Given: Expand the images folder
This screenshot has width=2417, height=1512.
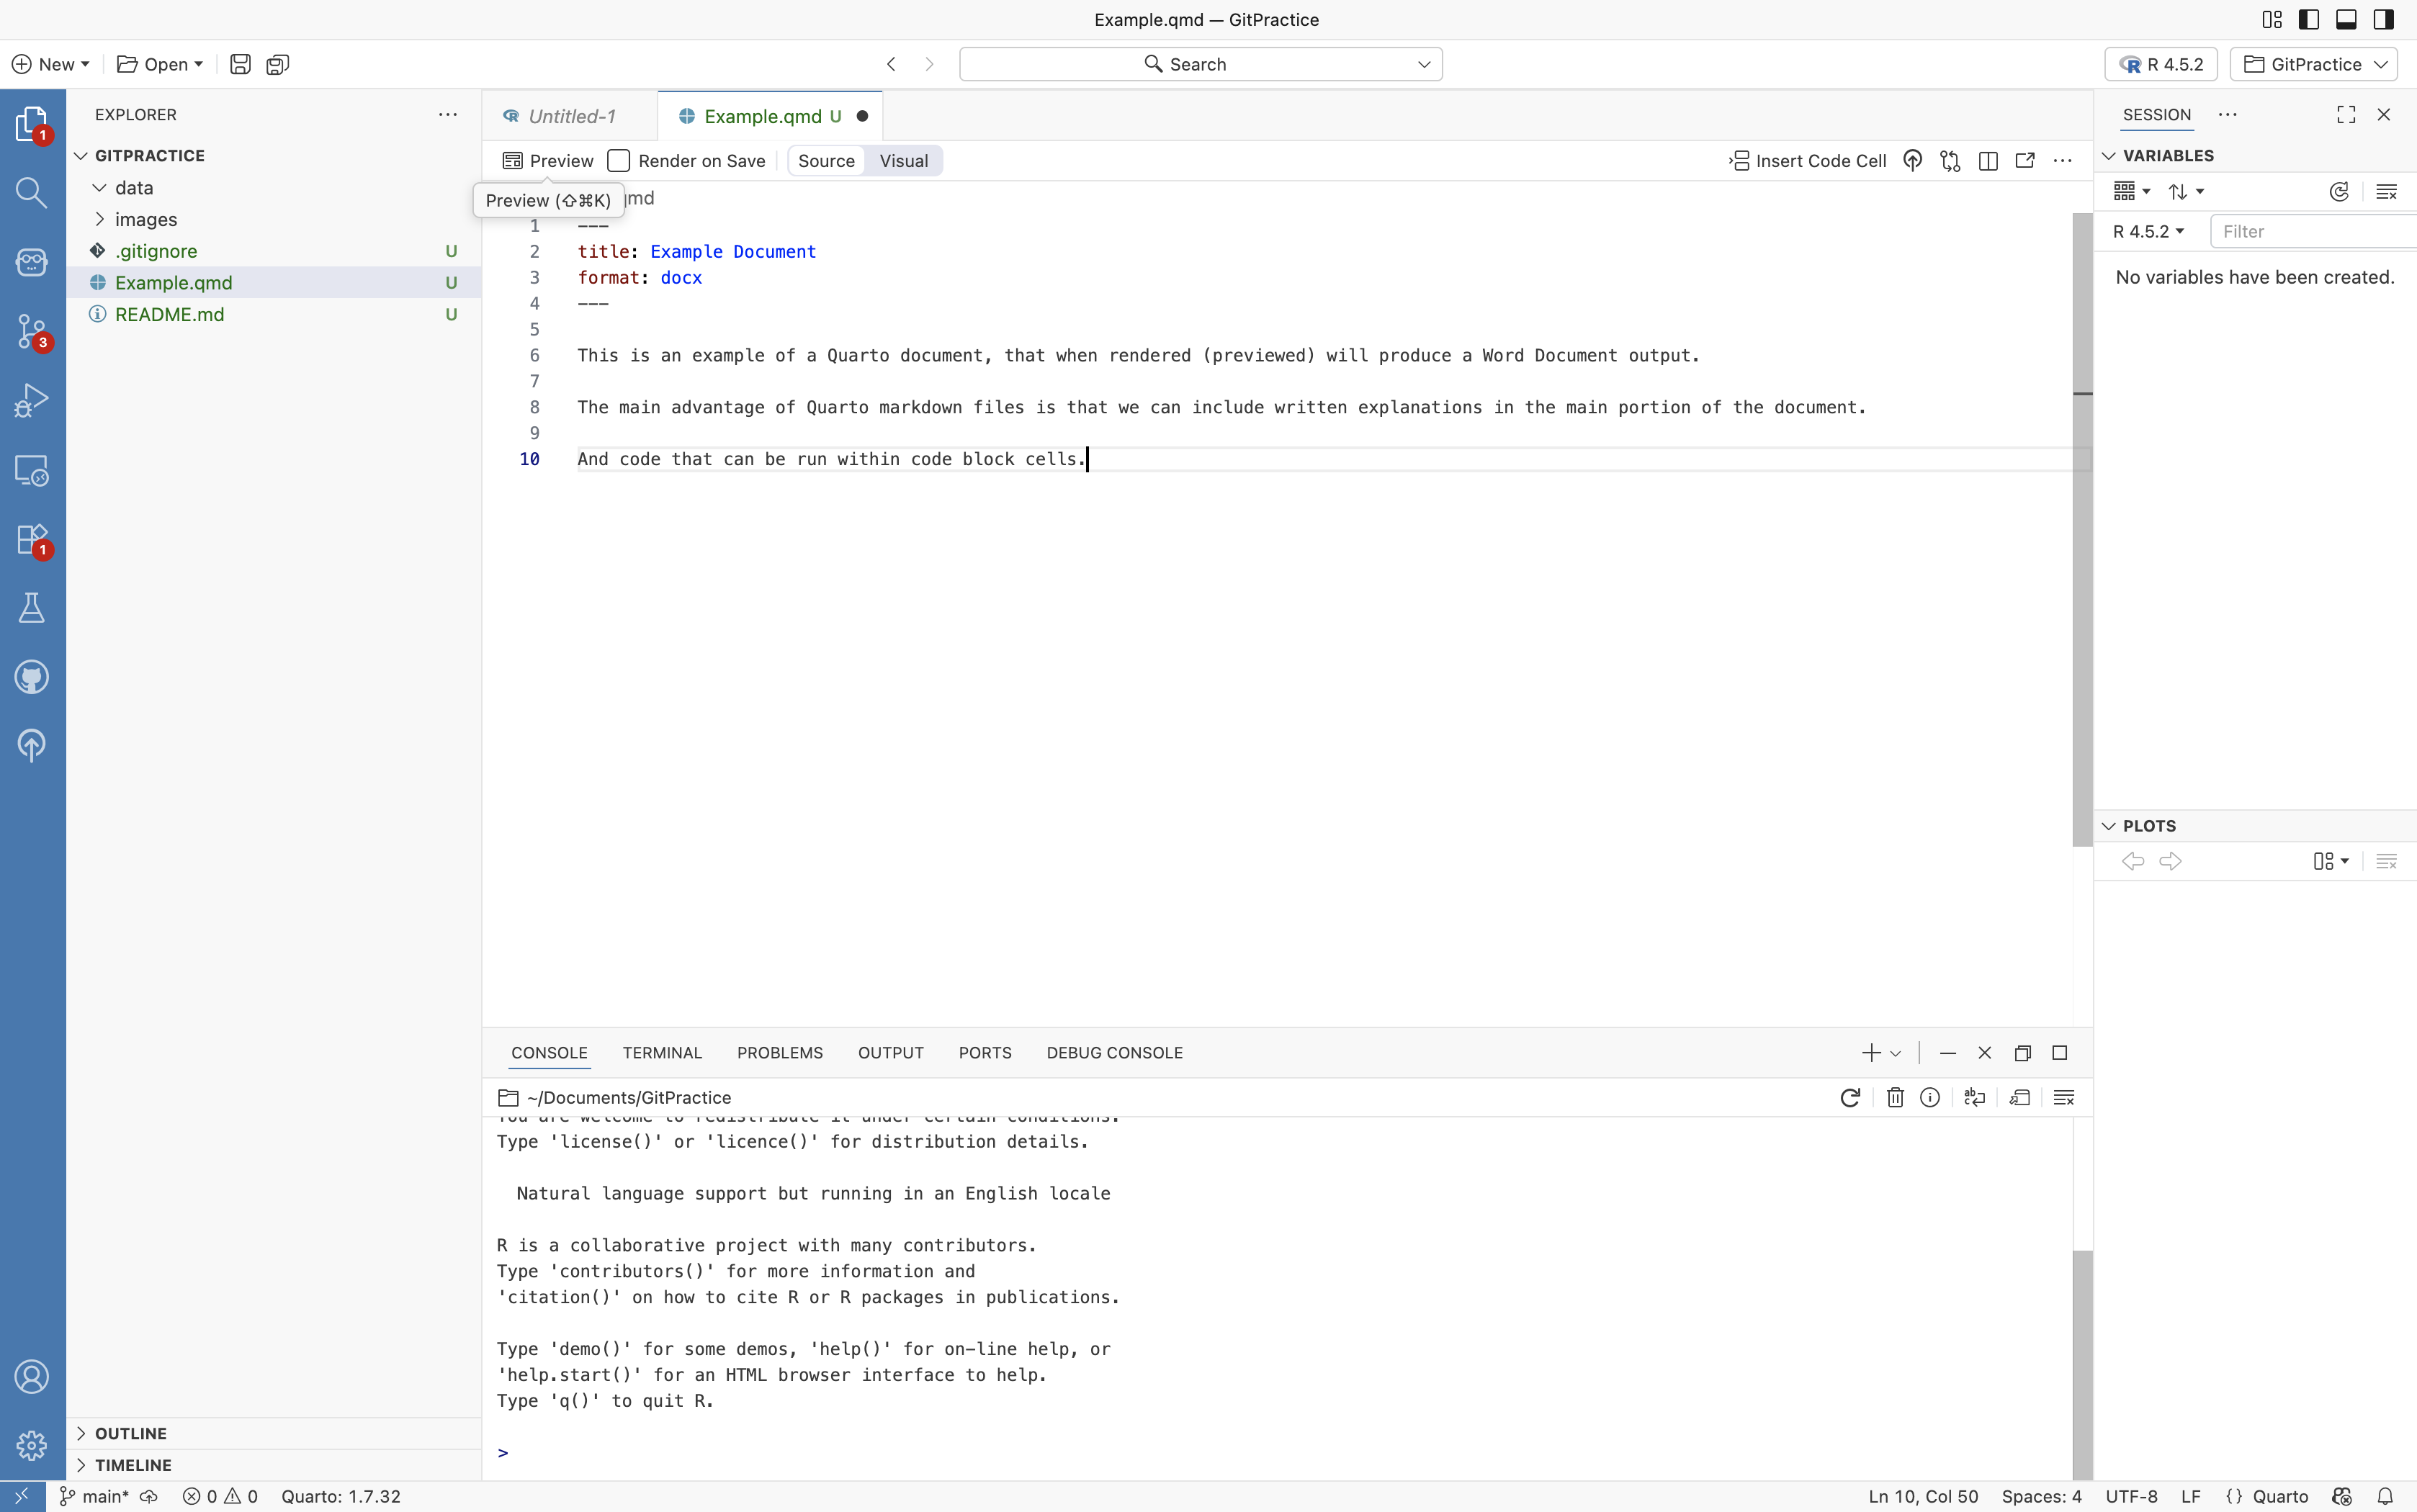Looking at the screenshot, I should 145,219.
